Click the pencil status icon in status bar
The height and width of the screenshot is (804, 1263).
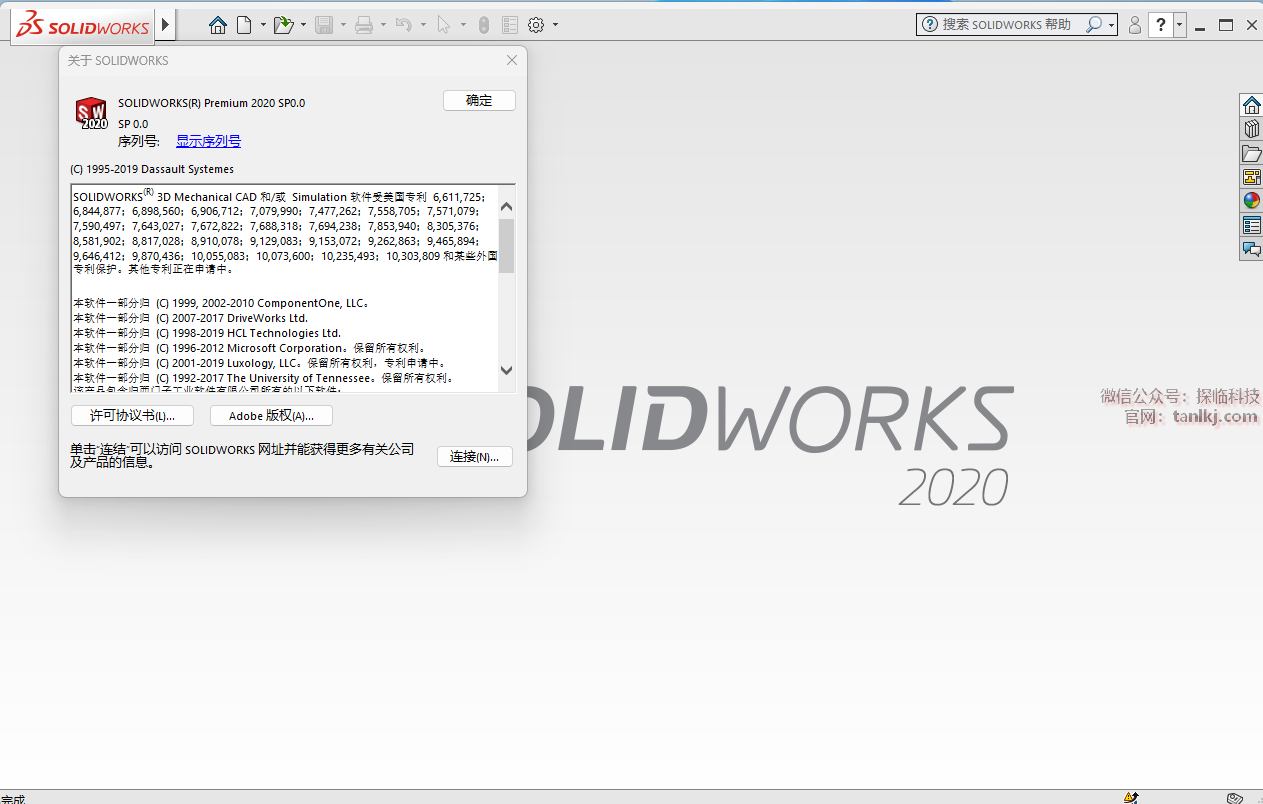[x=1130, y=797]
